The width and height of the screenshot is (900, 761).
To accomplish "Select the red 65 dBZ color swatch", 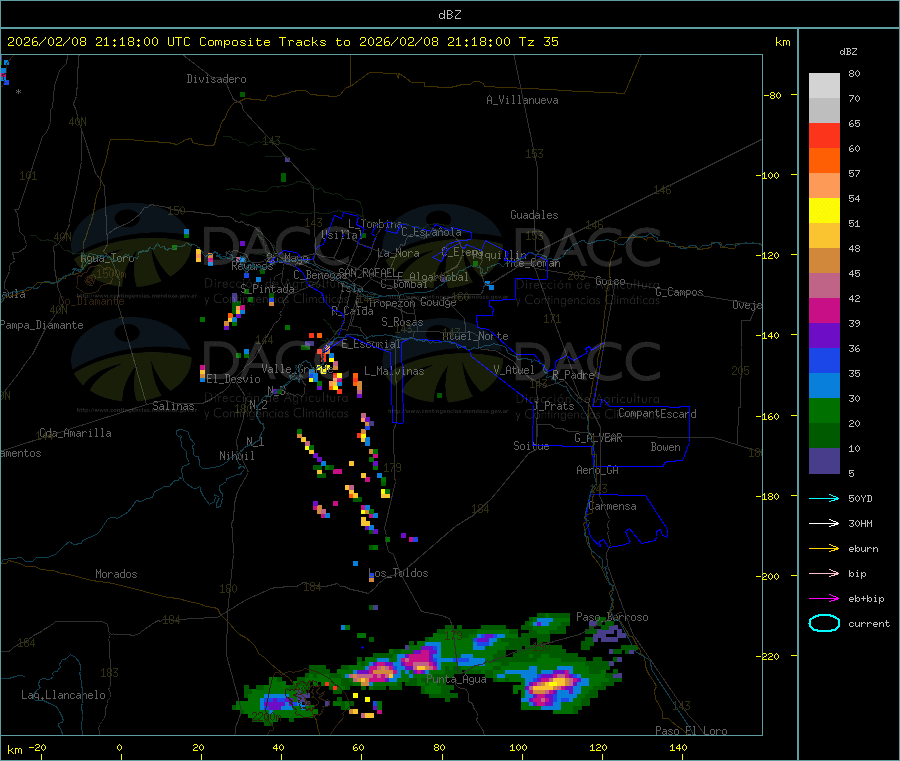I will click(824, 135).
